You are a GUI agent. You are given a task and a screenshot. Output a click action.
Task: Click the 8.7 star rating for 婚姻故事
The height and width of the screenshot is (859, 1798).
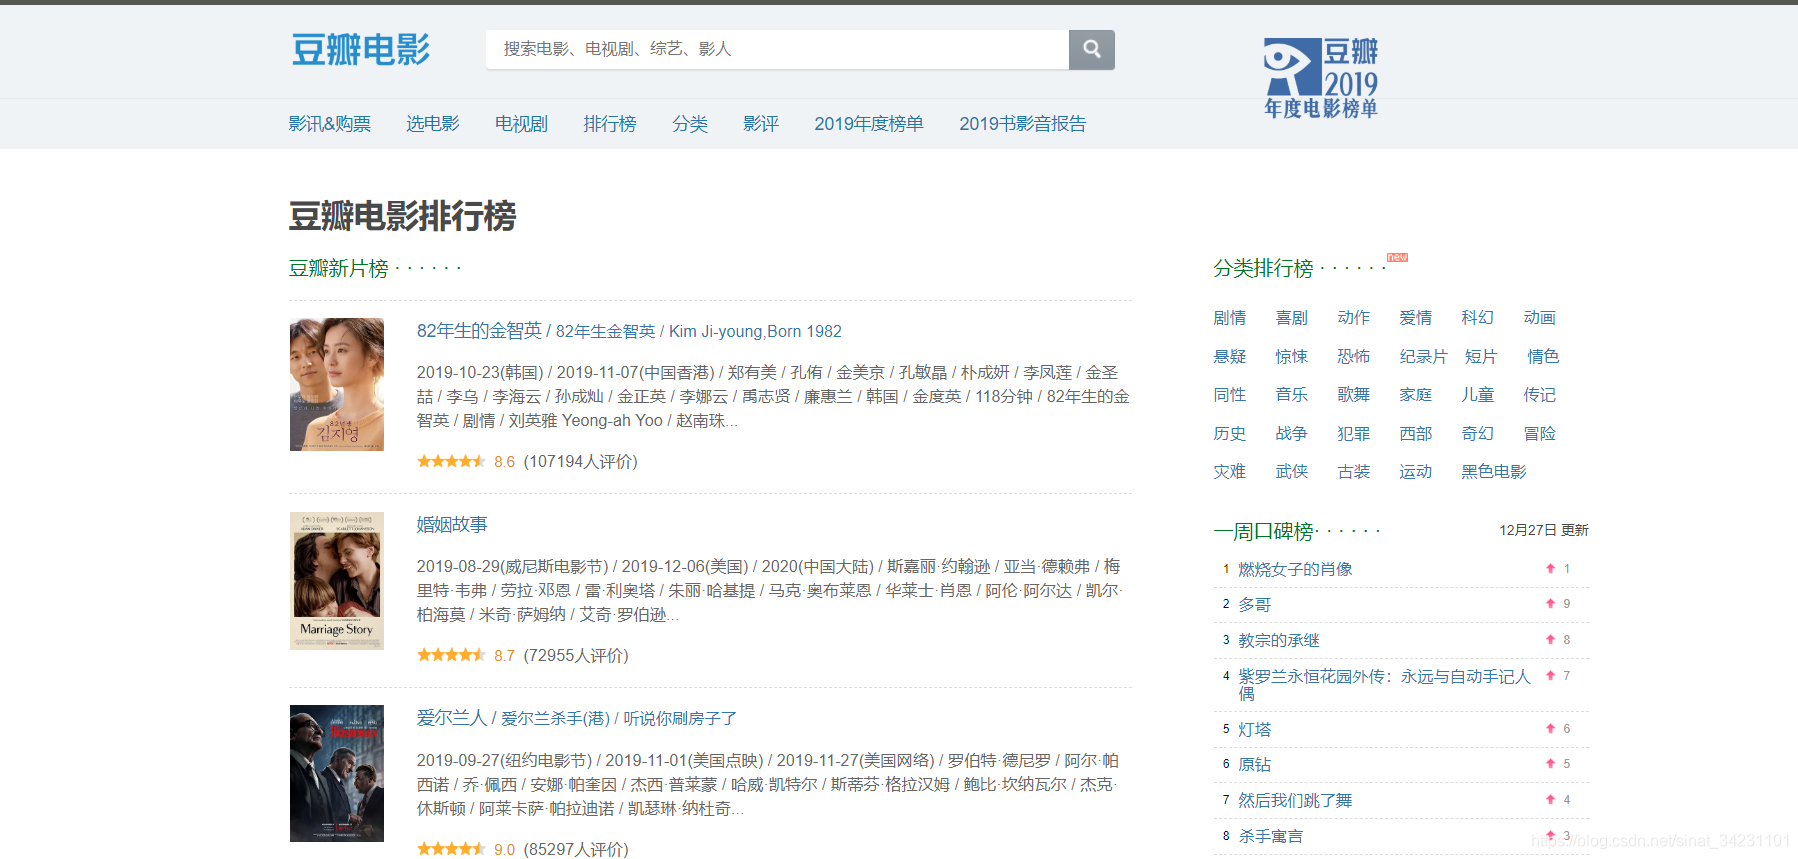click(451, 655)
